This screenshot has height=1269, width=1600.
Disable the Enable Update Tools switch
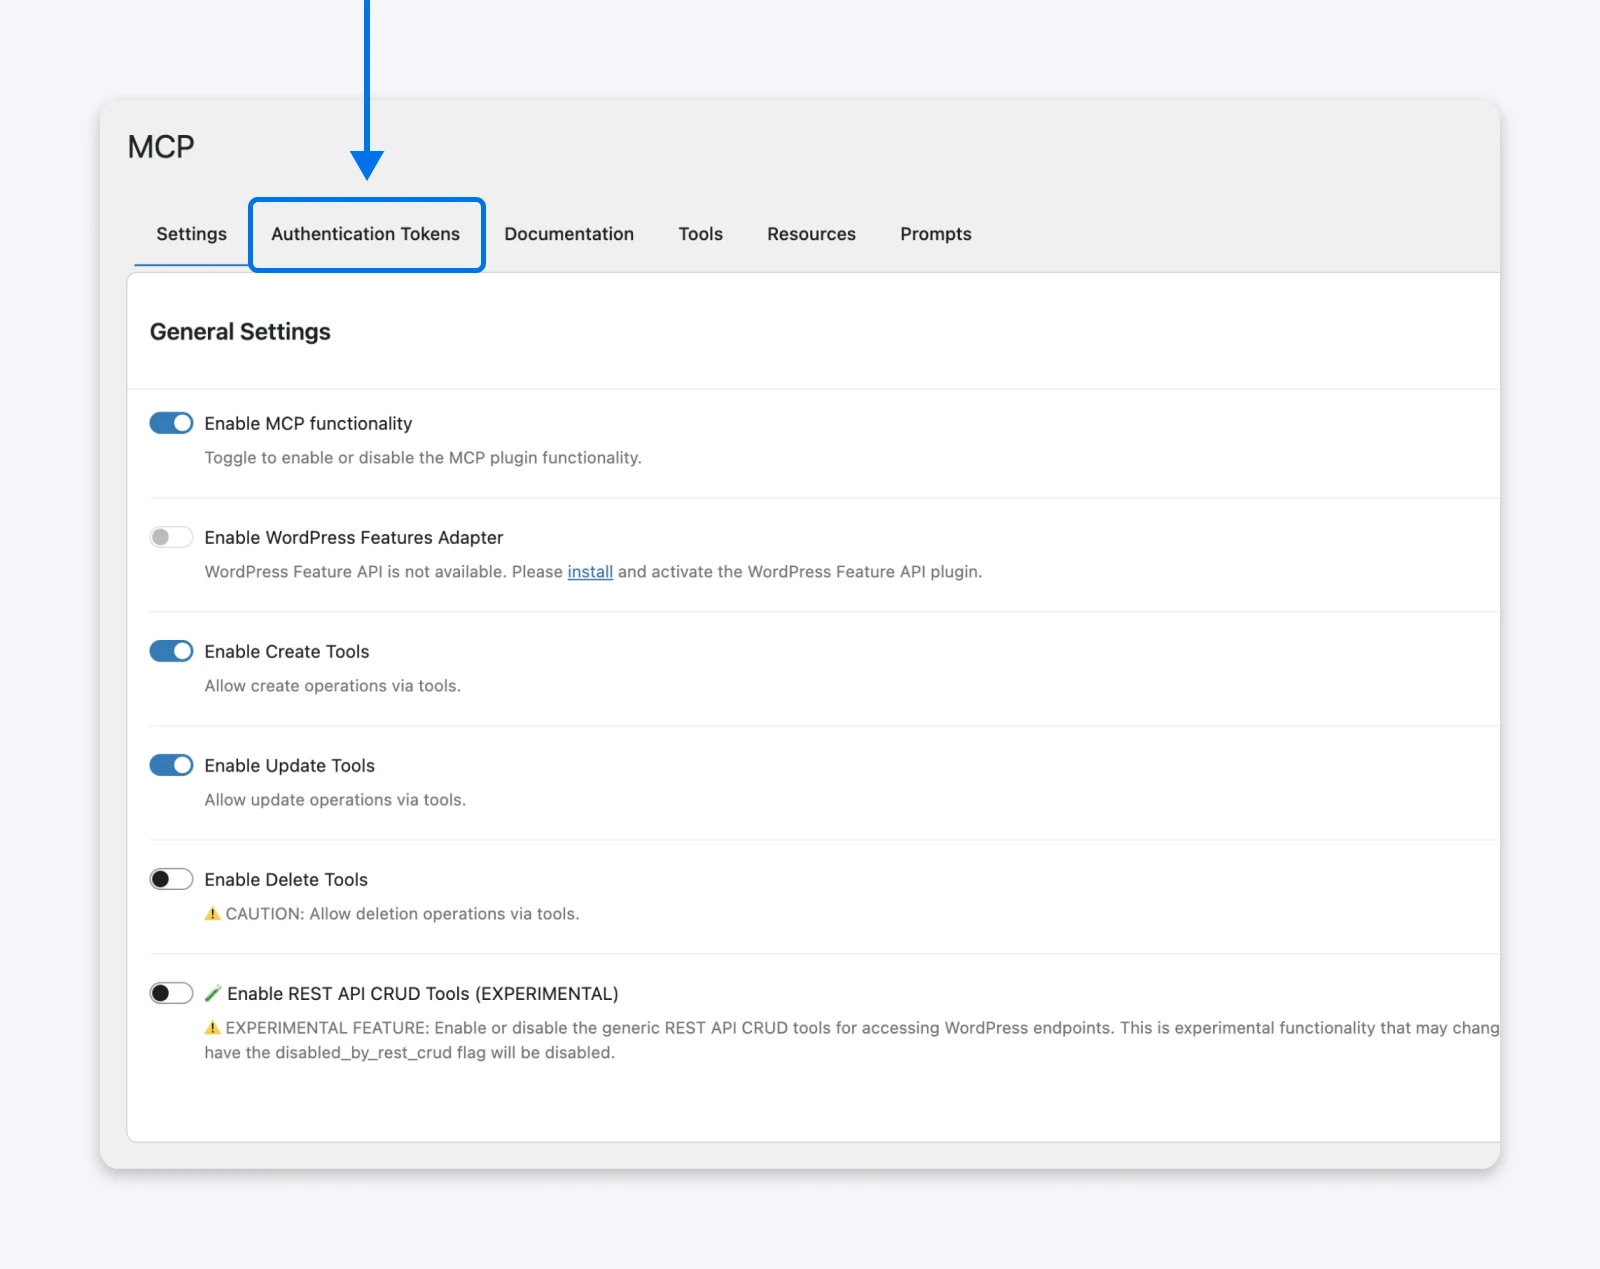[x=170, y=765]
